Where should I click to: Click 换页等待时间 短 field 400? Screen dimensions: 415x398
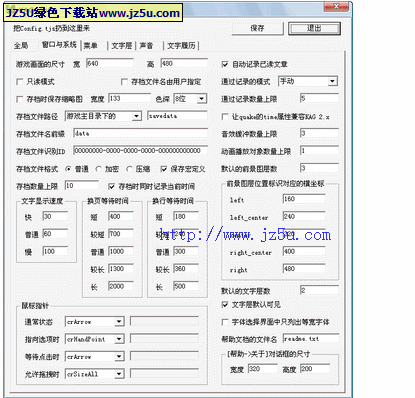tap(121, 216)
